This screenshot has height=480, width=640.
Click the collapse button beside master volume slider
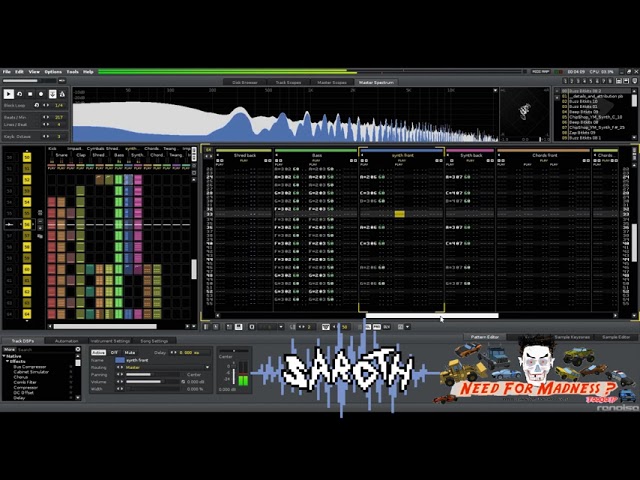(x=62, y=80)
